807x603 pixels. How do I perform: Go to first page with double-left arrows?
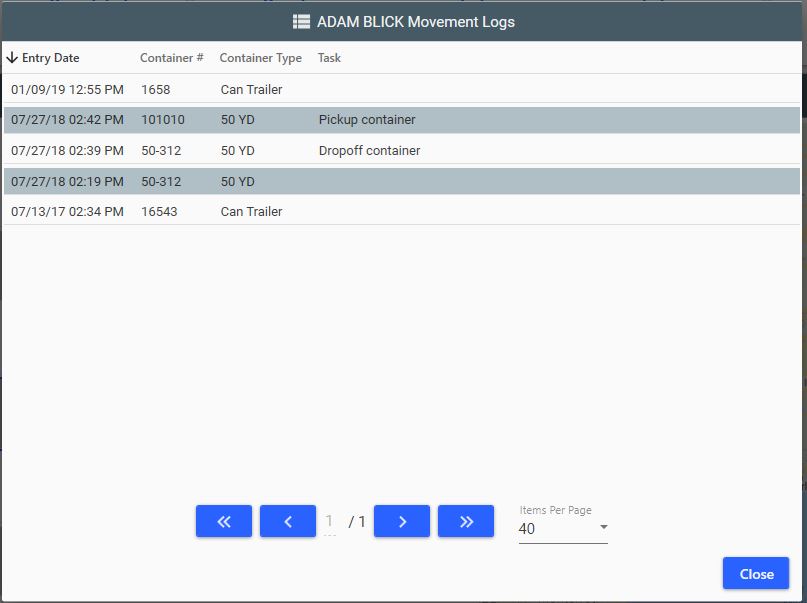point(224,521)
